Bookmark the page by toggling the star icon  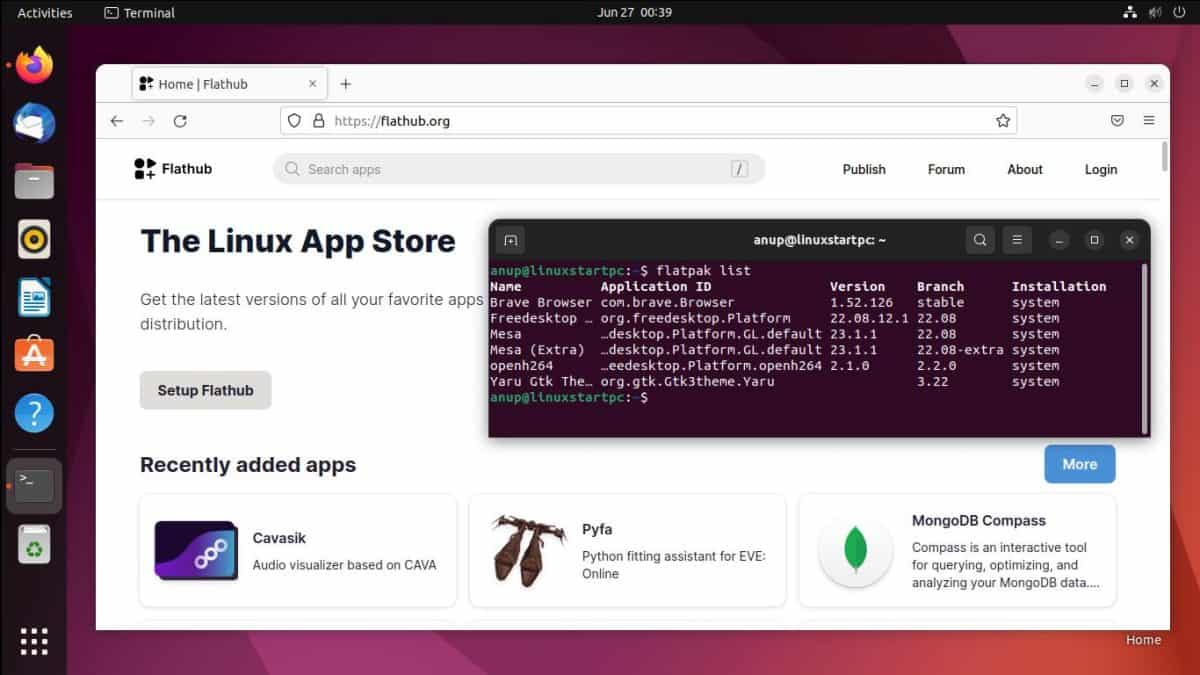[x=1003, y=120]
